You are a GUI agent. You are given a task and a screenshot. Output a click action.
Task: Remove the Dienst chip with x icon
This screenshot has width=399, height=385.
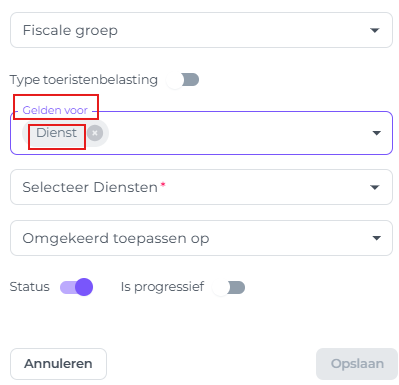click(95, 133)
